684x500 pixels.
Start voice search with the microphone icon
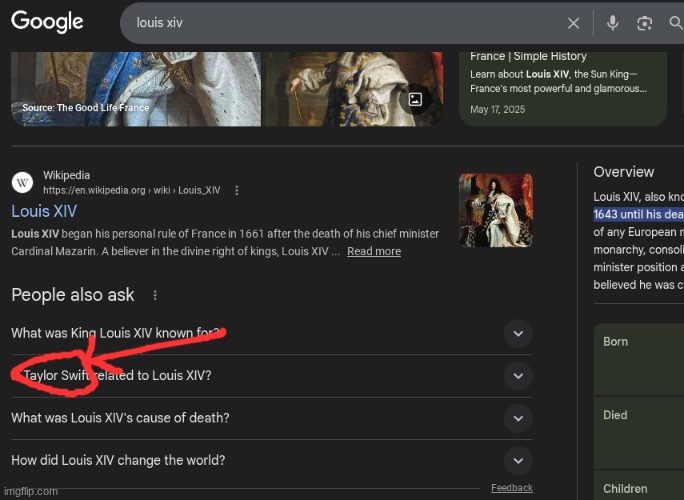coord(612,23)
